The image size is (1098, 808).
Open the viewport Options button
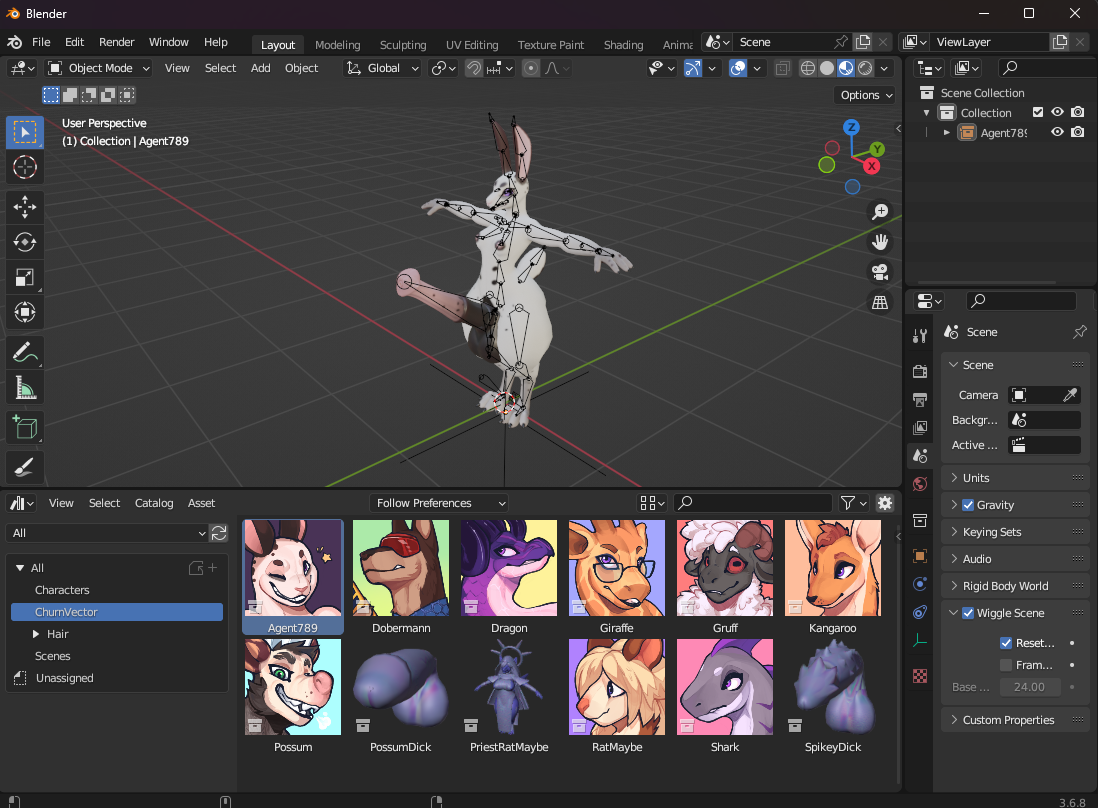866,95
